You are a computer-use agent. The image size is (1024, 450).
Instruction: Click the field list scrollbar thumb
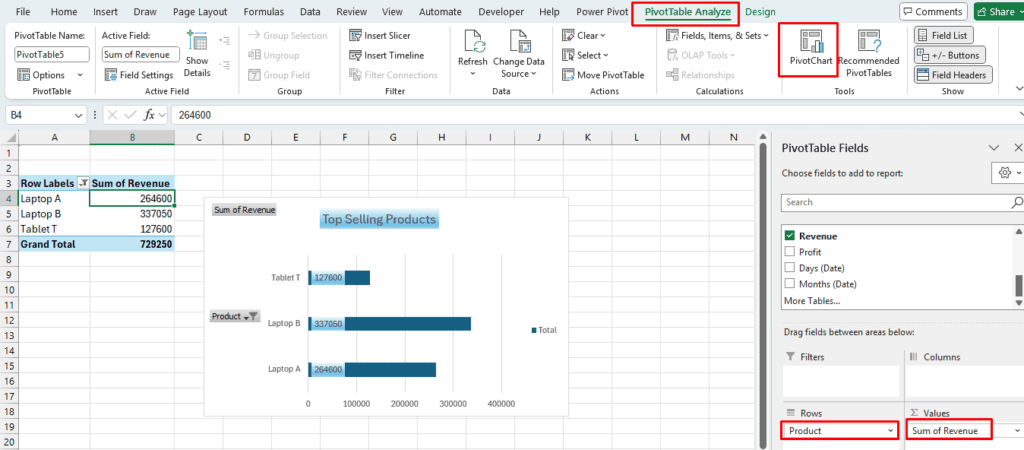1018,285
